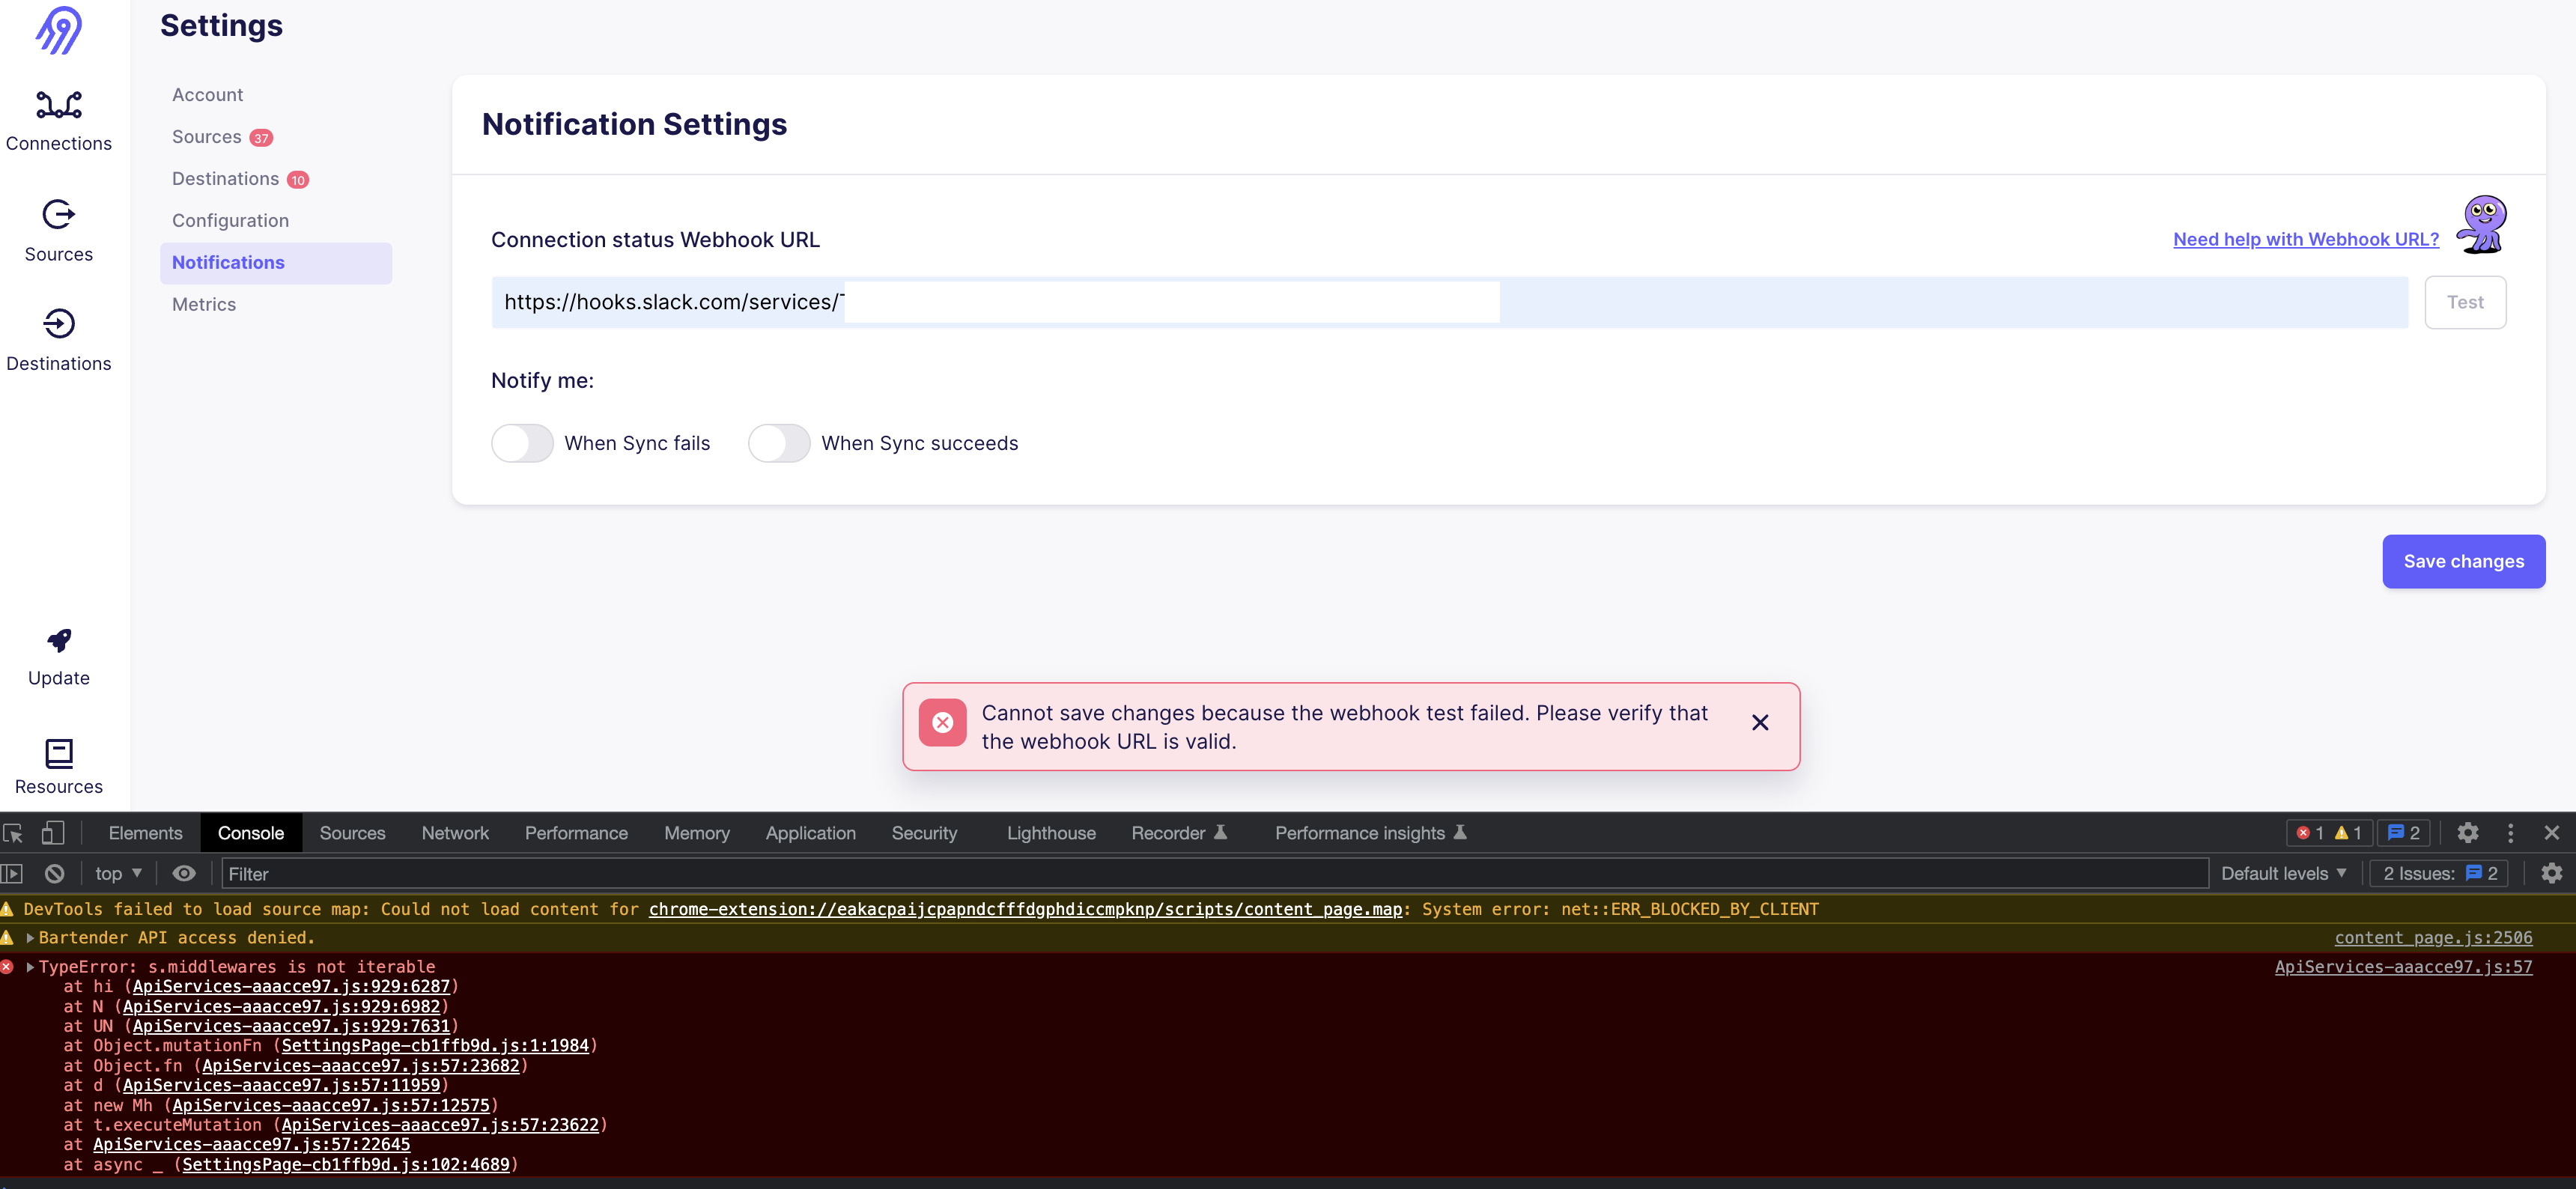Create a live expression with the eye icon
Viewport: 2576px width, 1189px height.
coord(184,873)
